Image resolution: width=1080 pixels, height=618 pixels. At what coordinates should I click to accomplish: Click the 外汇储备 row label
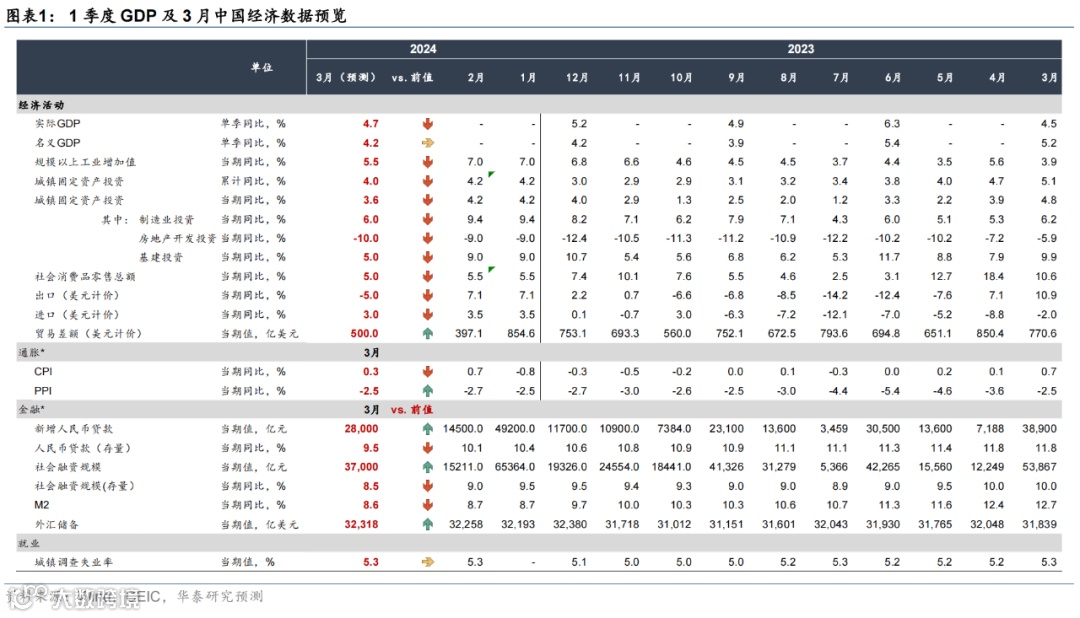pyautogui.click(x=56, y=524)
